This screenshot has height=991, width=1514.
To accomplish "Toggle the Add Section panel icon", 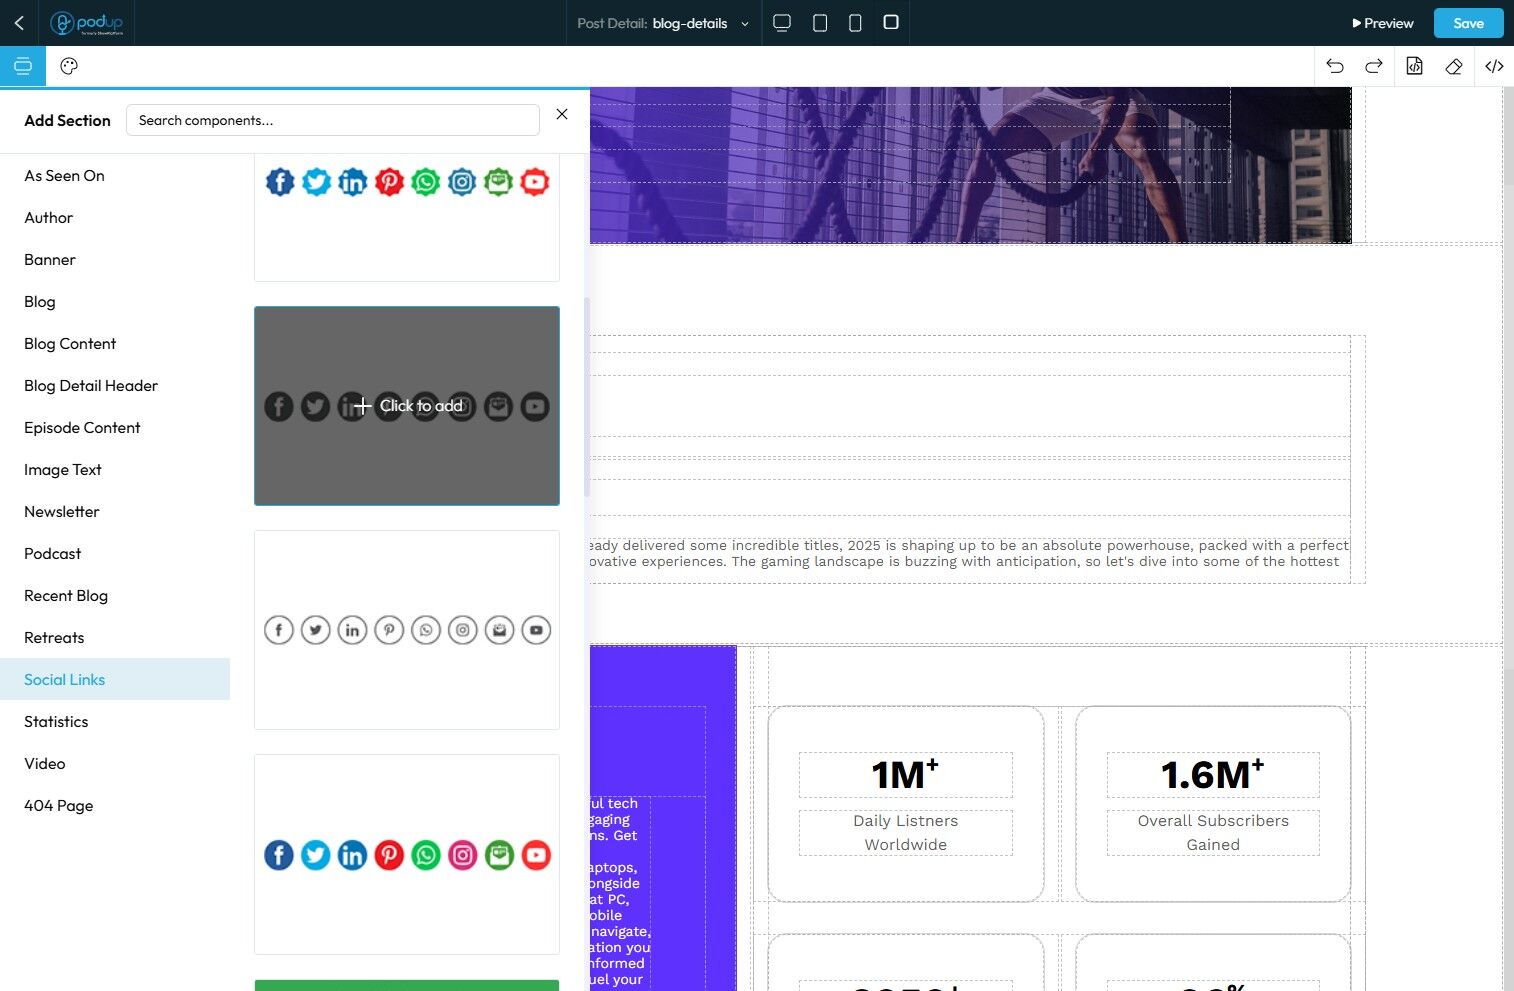I will 23,66.
